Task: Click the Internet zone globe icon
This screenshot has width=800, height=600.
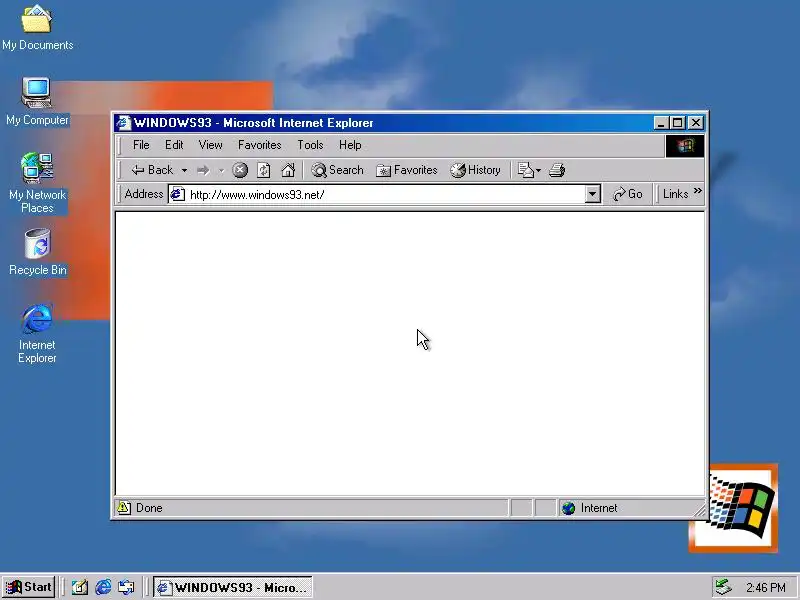Action: pos(568,508)
